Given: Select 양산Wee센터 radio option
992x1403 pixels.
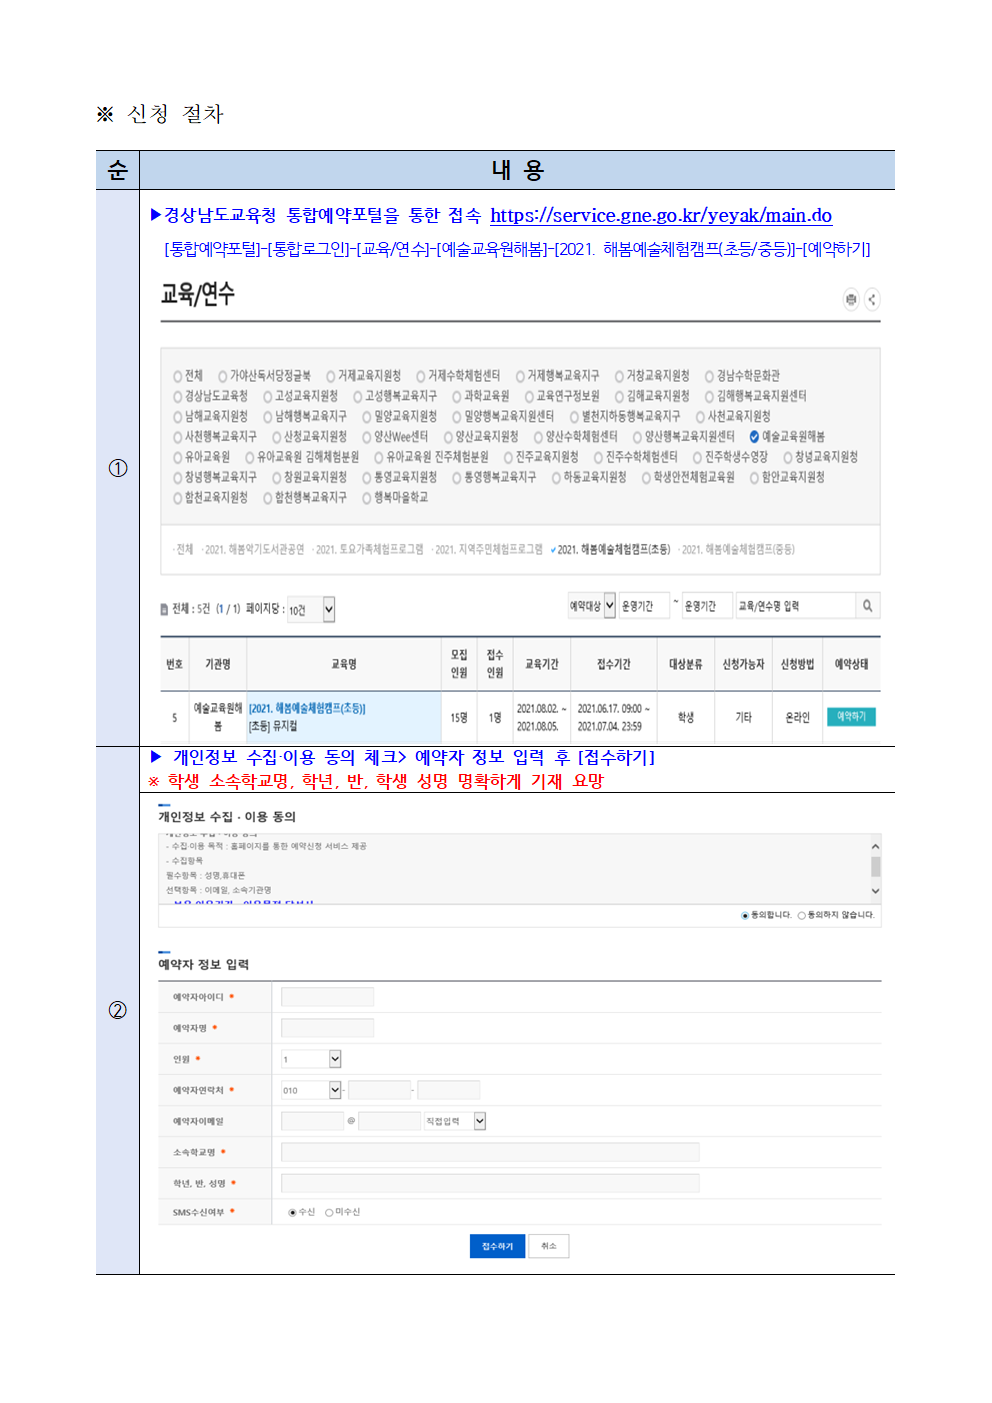Looking at the screenshot, I should coord(367,437).
